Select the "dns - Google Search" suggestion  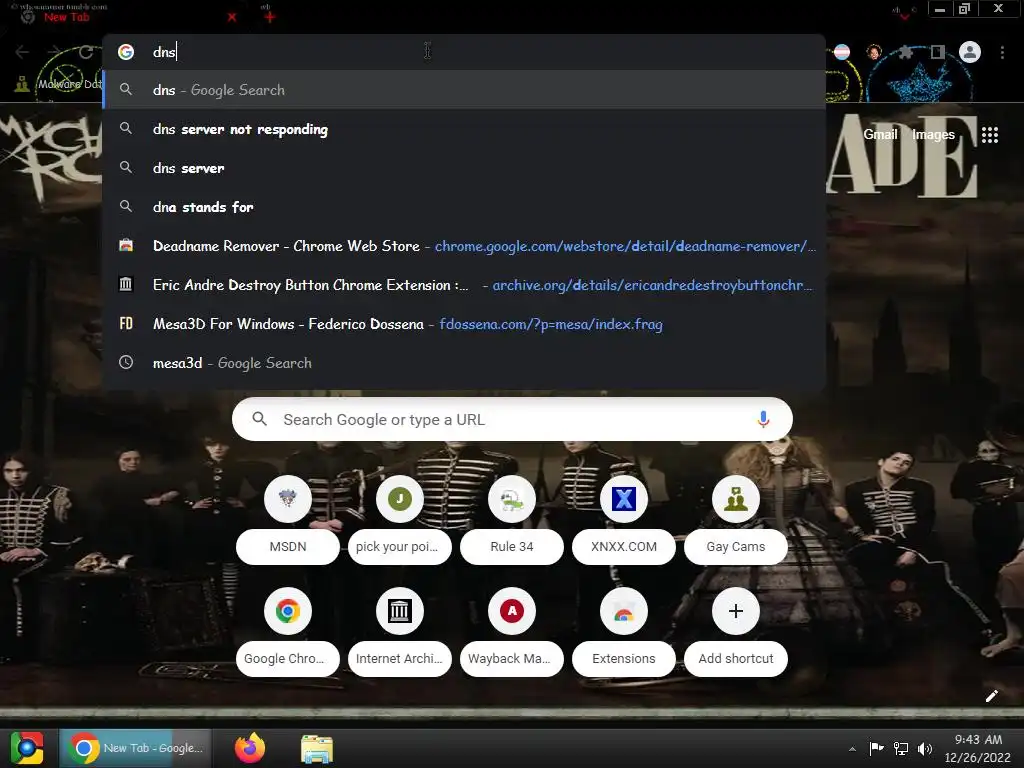[x=464, y=90]
